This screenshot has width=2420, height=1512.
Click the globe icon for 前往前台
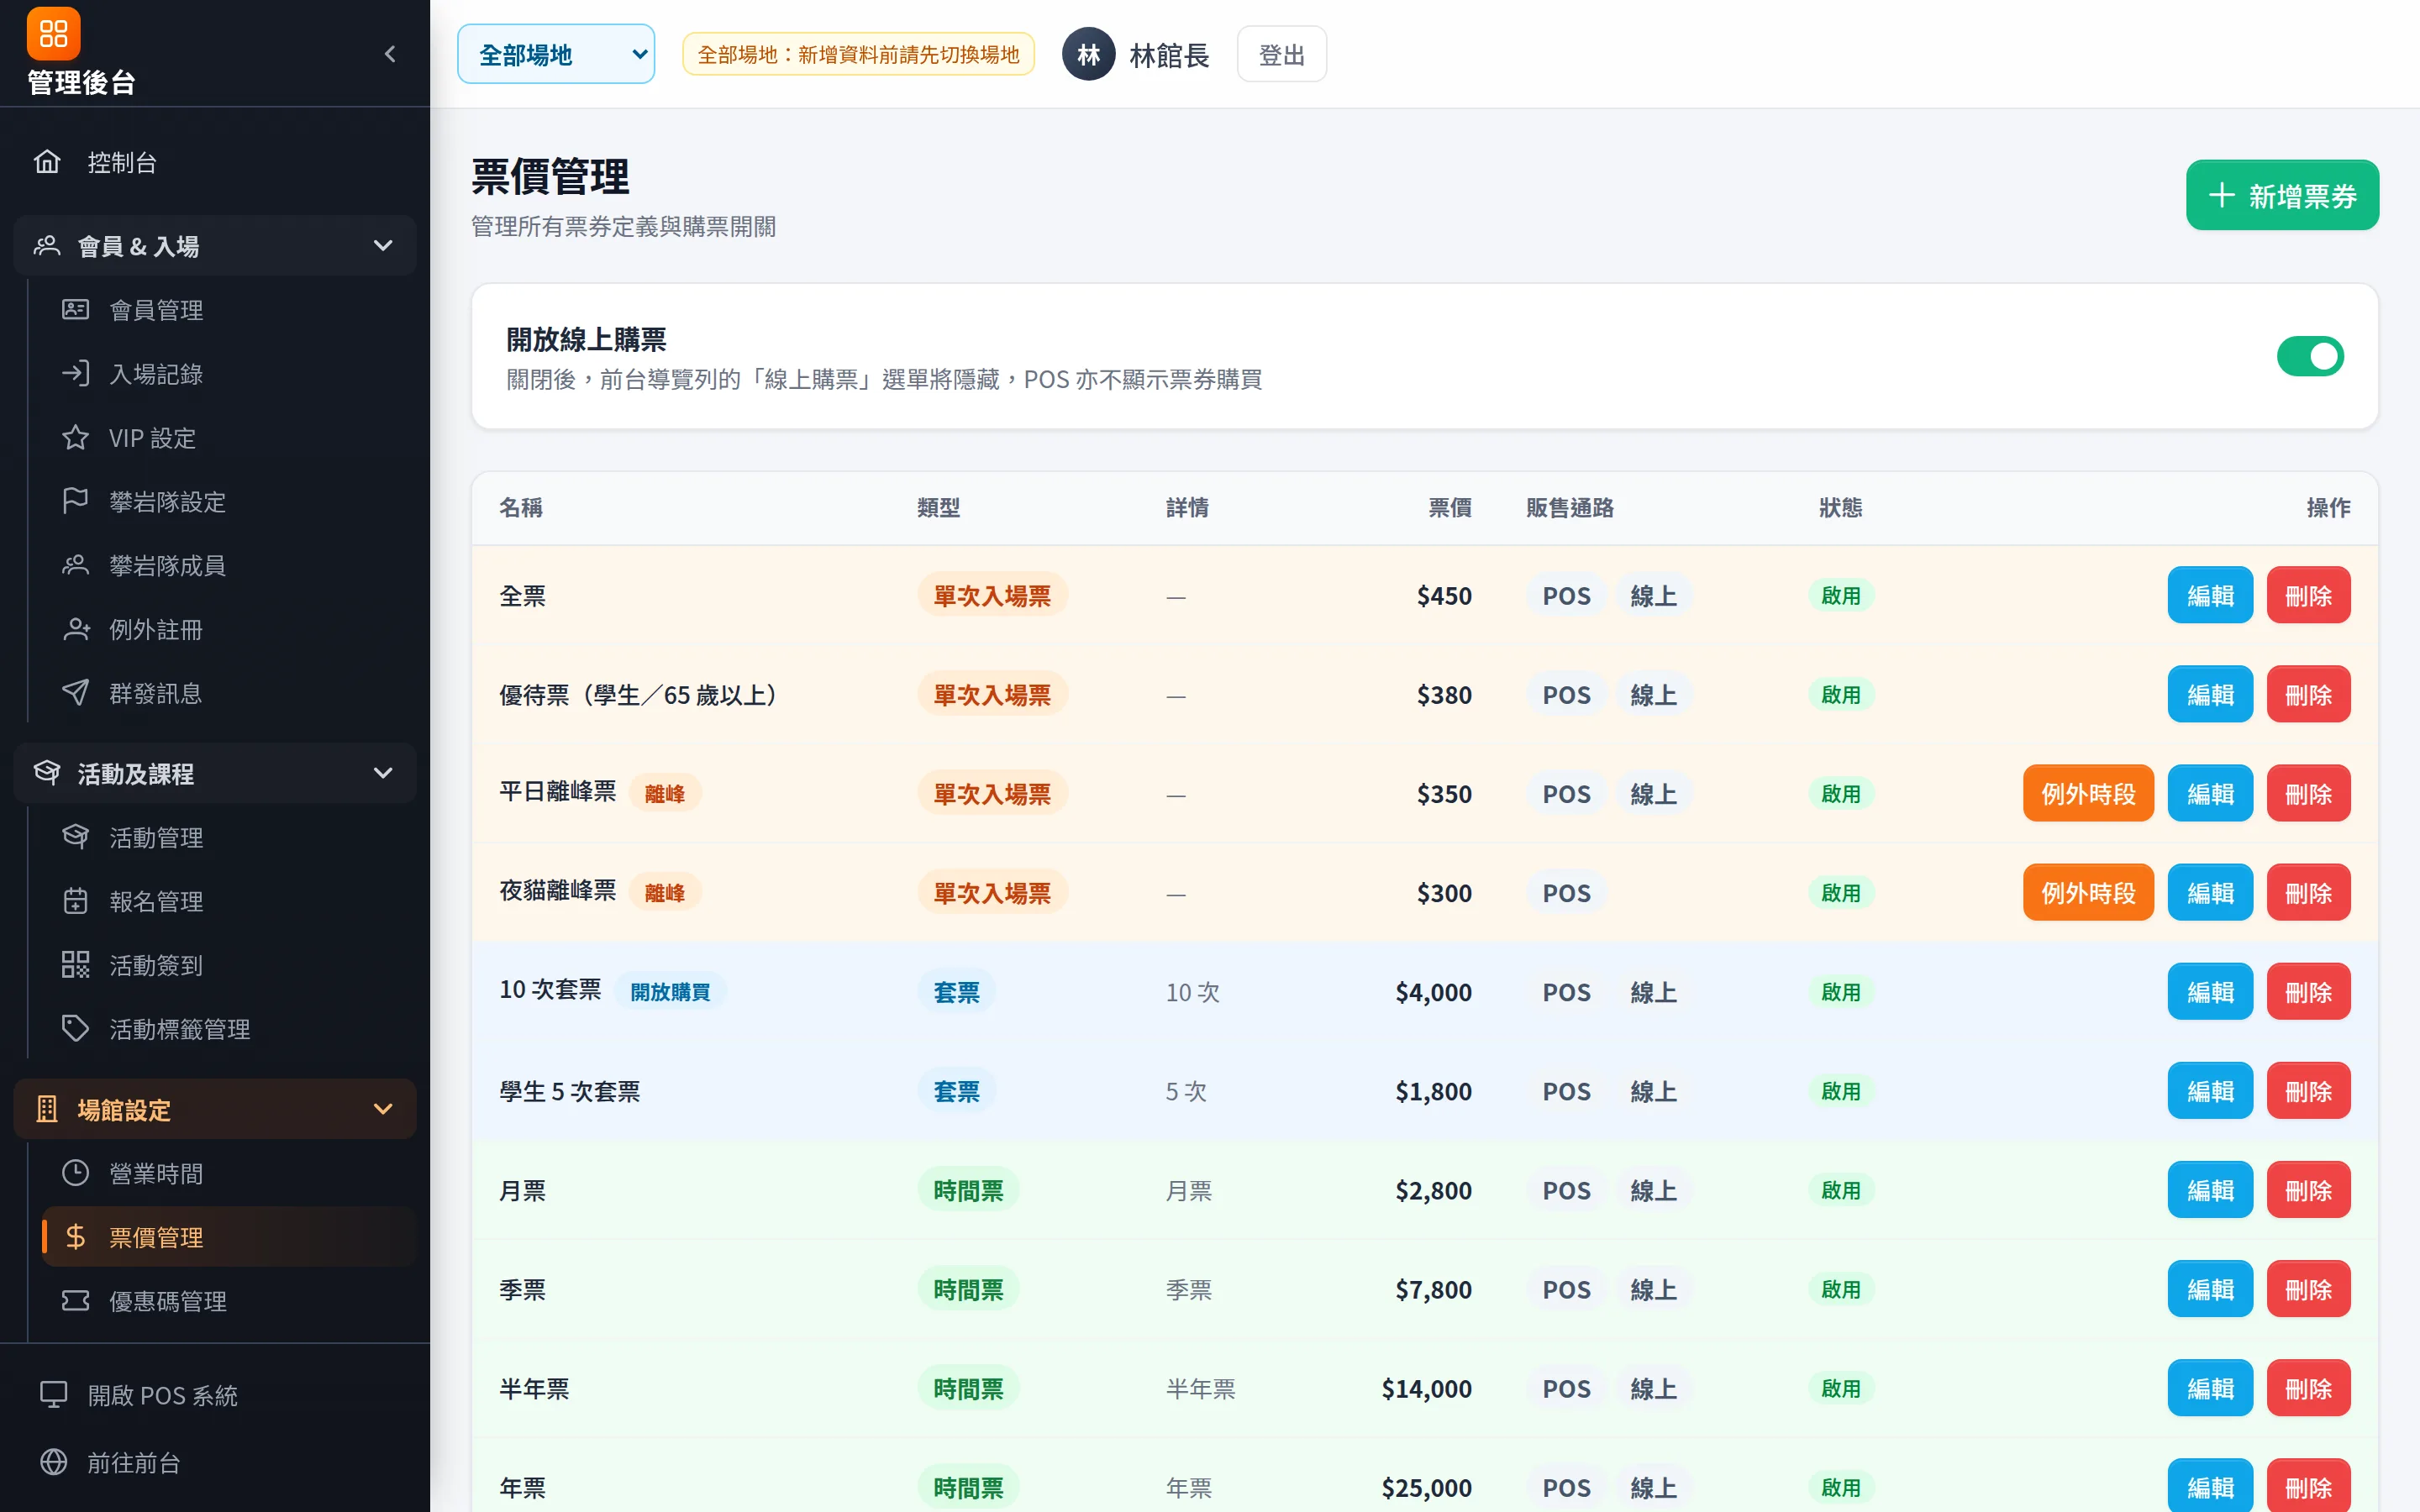click(x=53, y=1462)
